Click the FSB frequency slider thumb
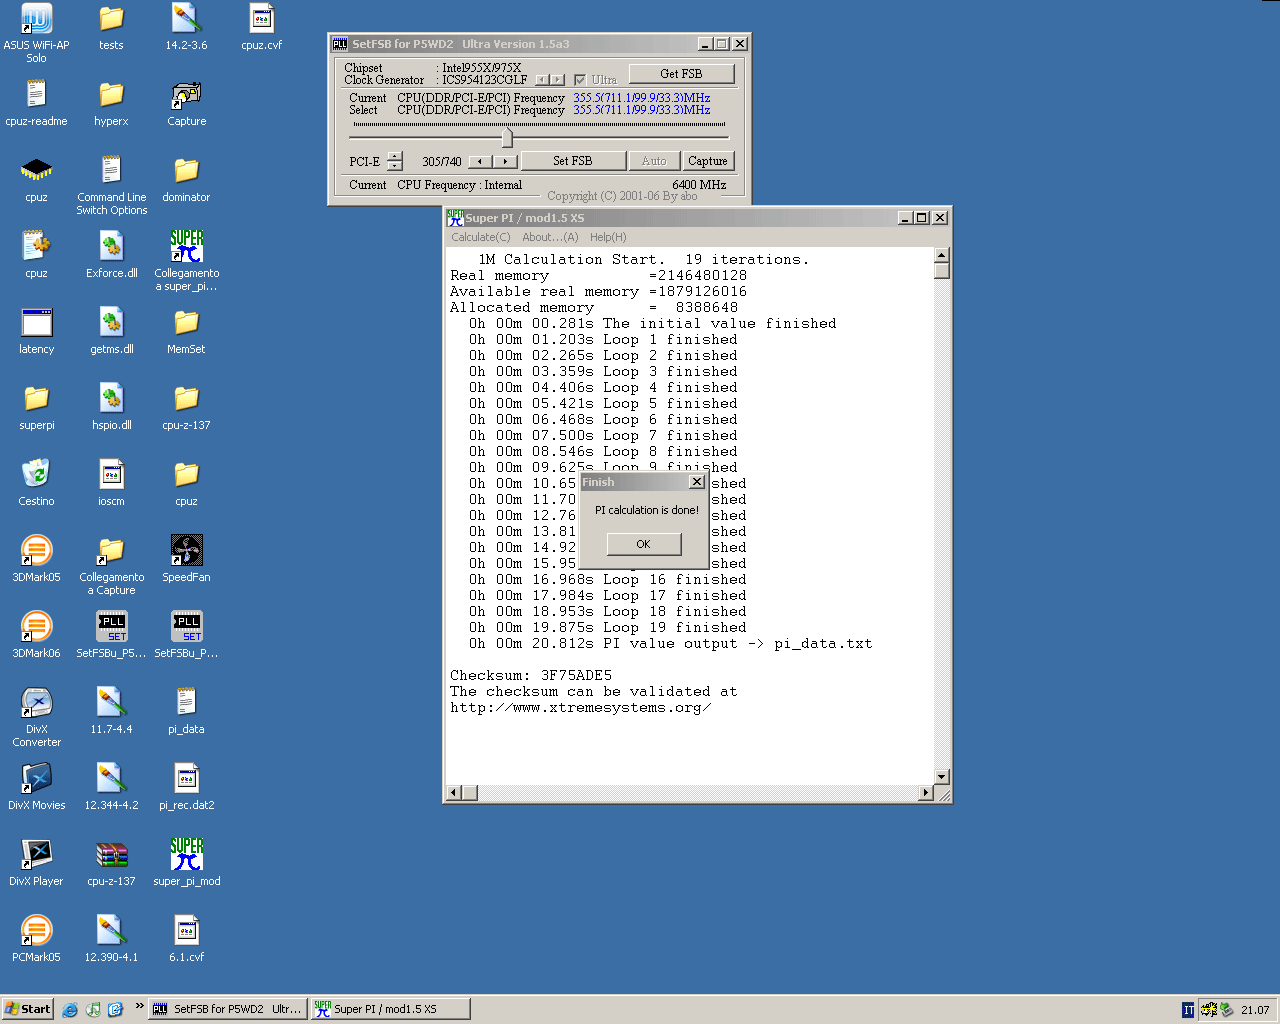 click(x=507, y=137)
